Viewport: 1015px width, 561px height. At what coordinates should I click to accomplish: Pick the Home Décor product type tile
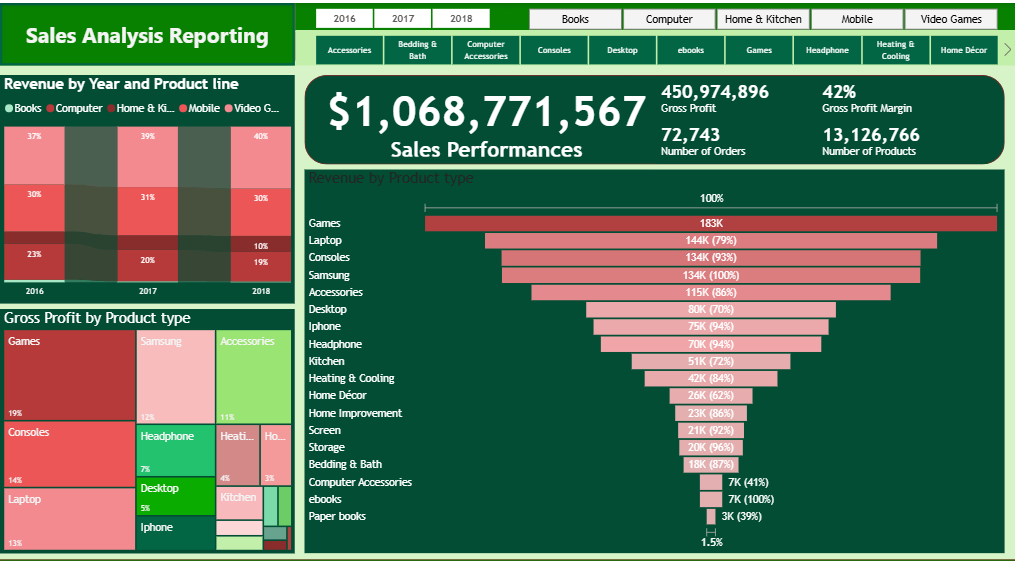point(963,50)
